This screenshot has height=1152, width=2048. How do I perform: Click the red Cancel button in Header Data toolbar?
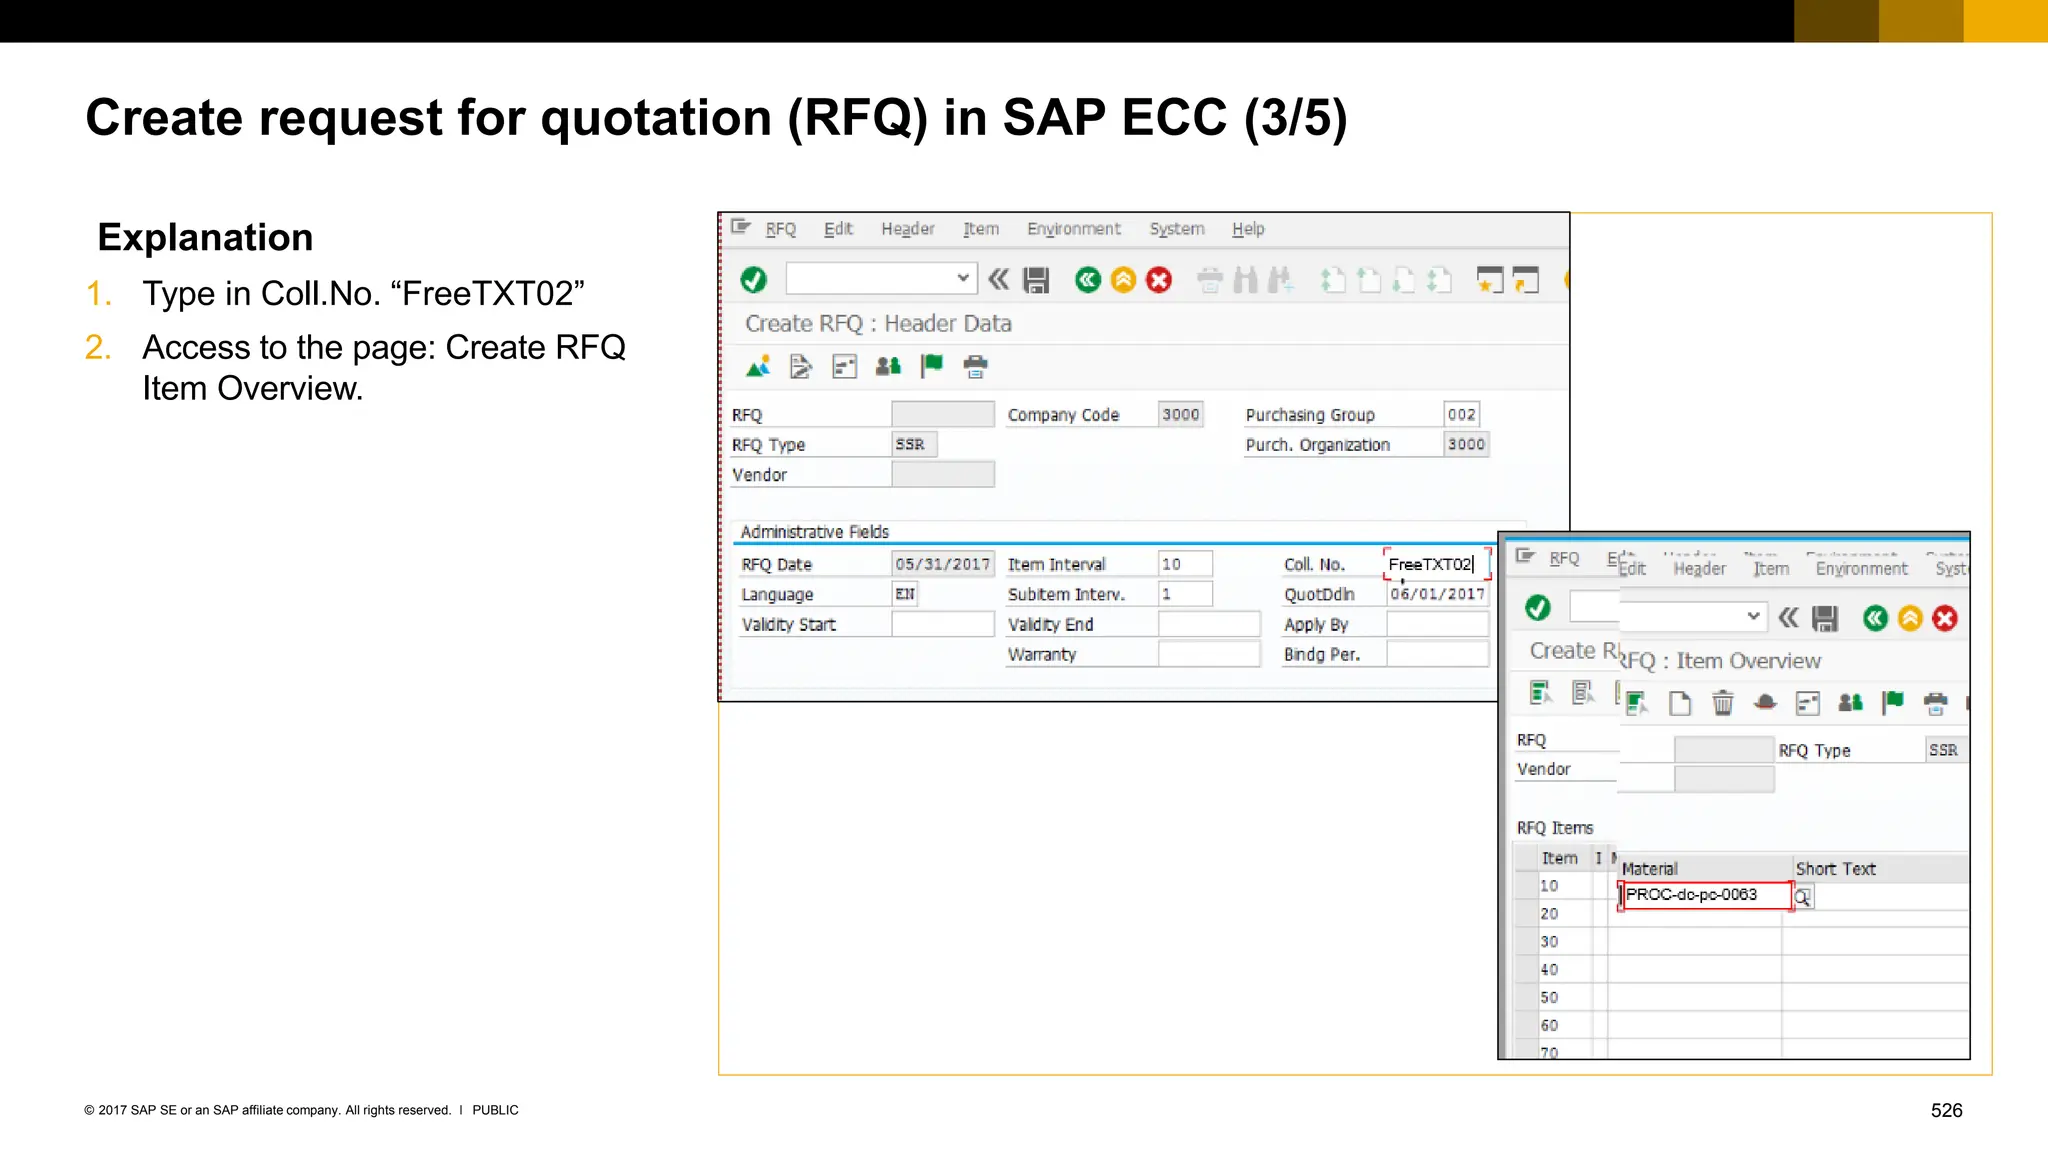1159,280
